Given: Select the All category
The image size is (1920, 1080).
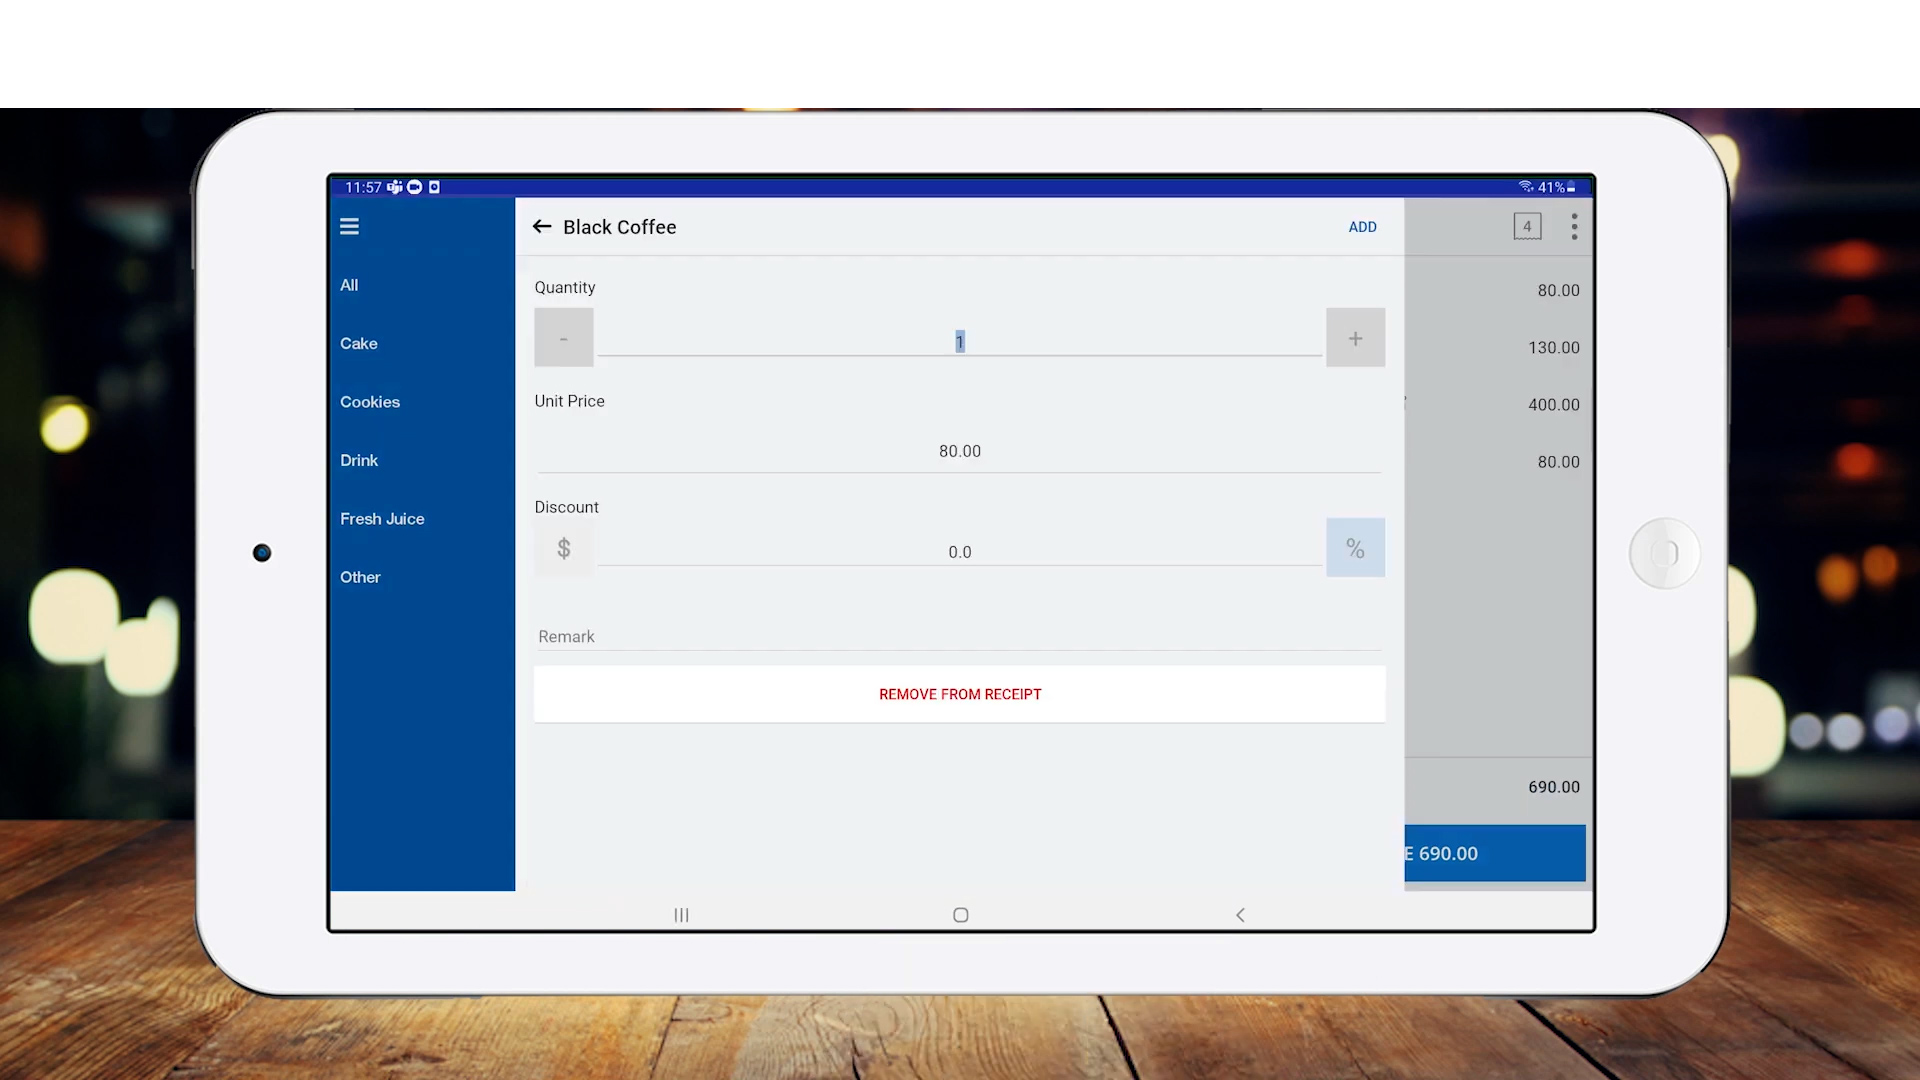Looking at the screenshot, I should [349, 285].
